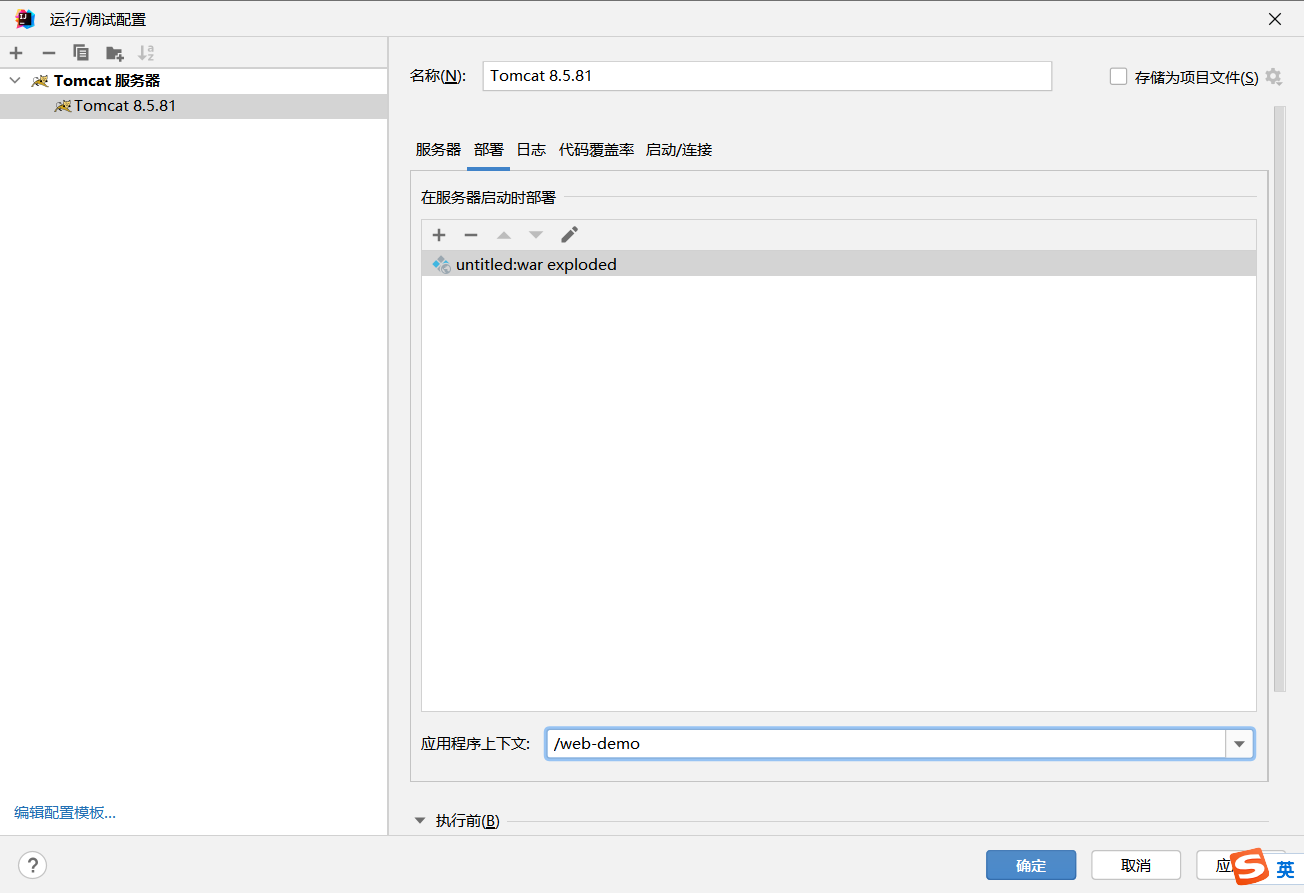Switch to the 代码覆盖率 tab
This screenshot has height=893, width=1304.
[x=596, y=150]
